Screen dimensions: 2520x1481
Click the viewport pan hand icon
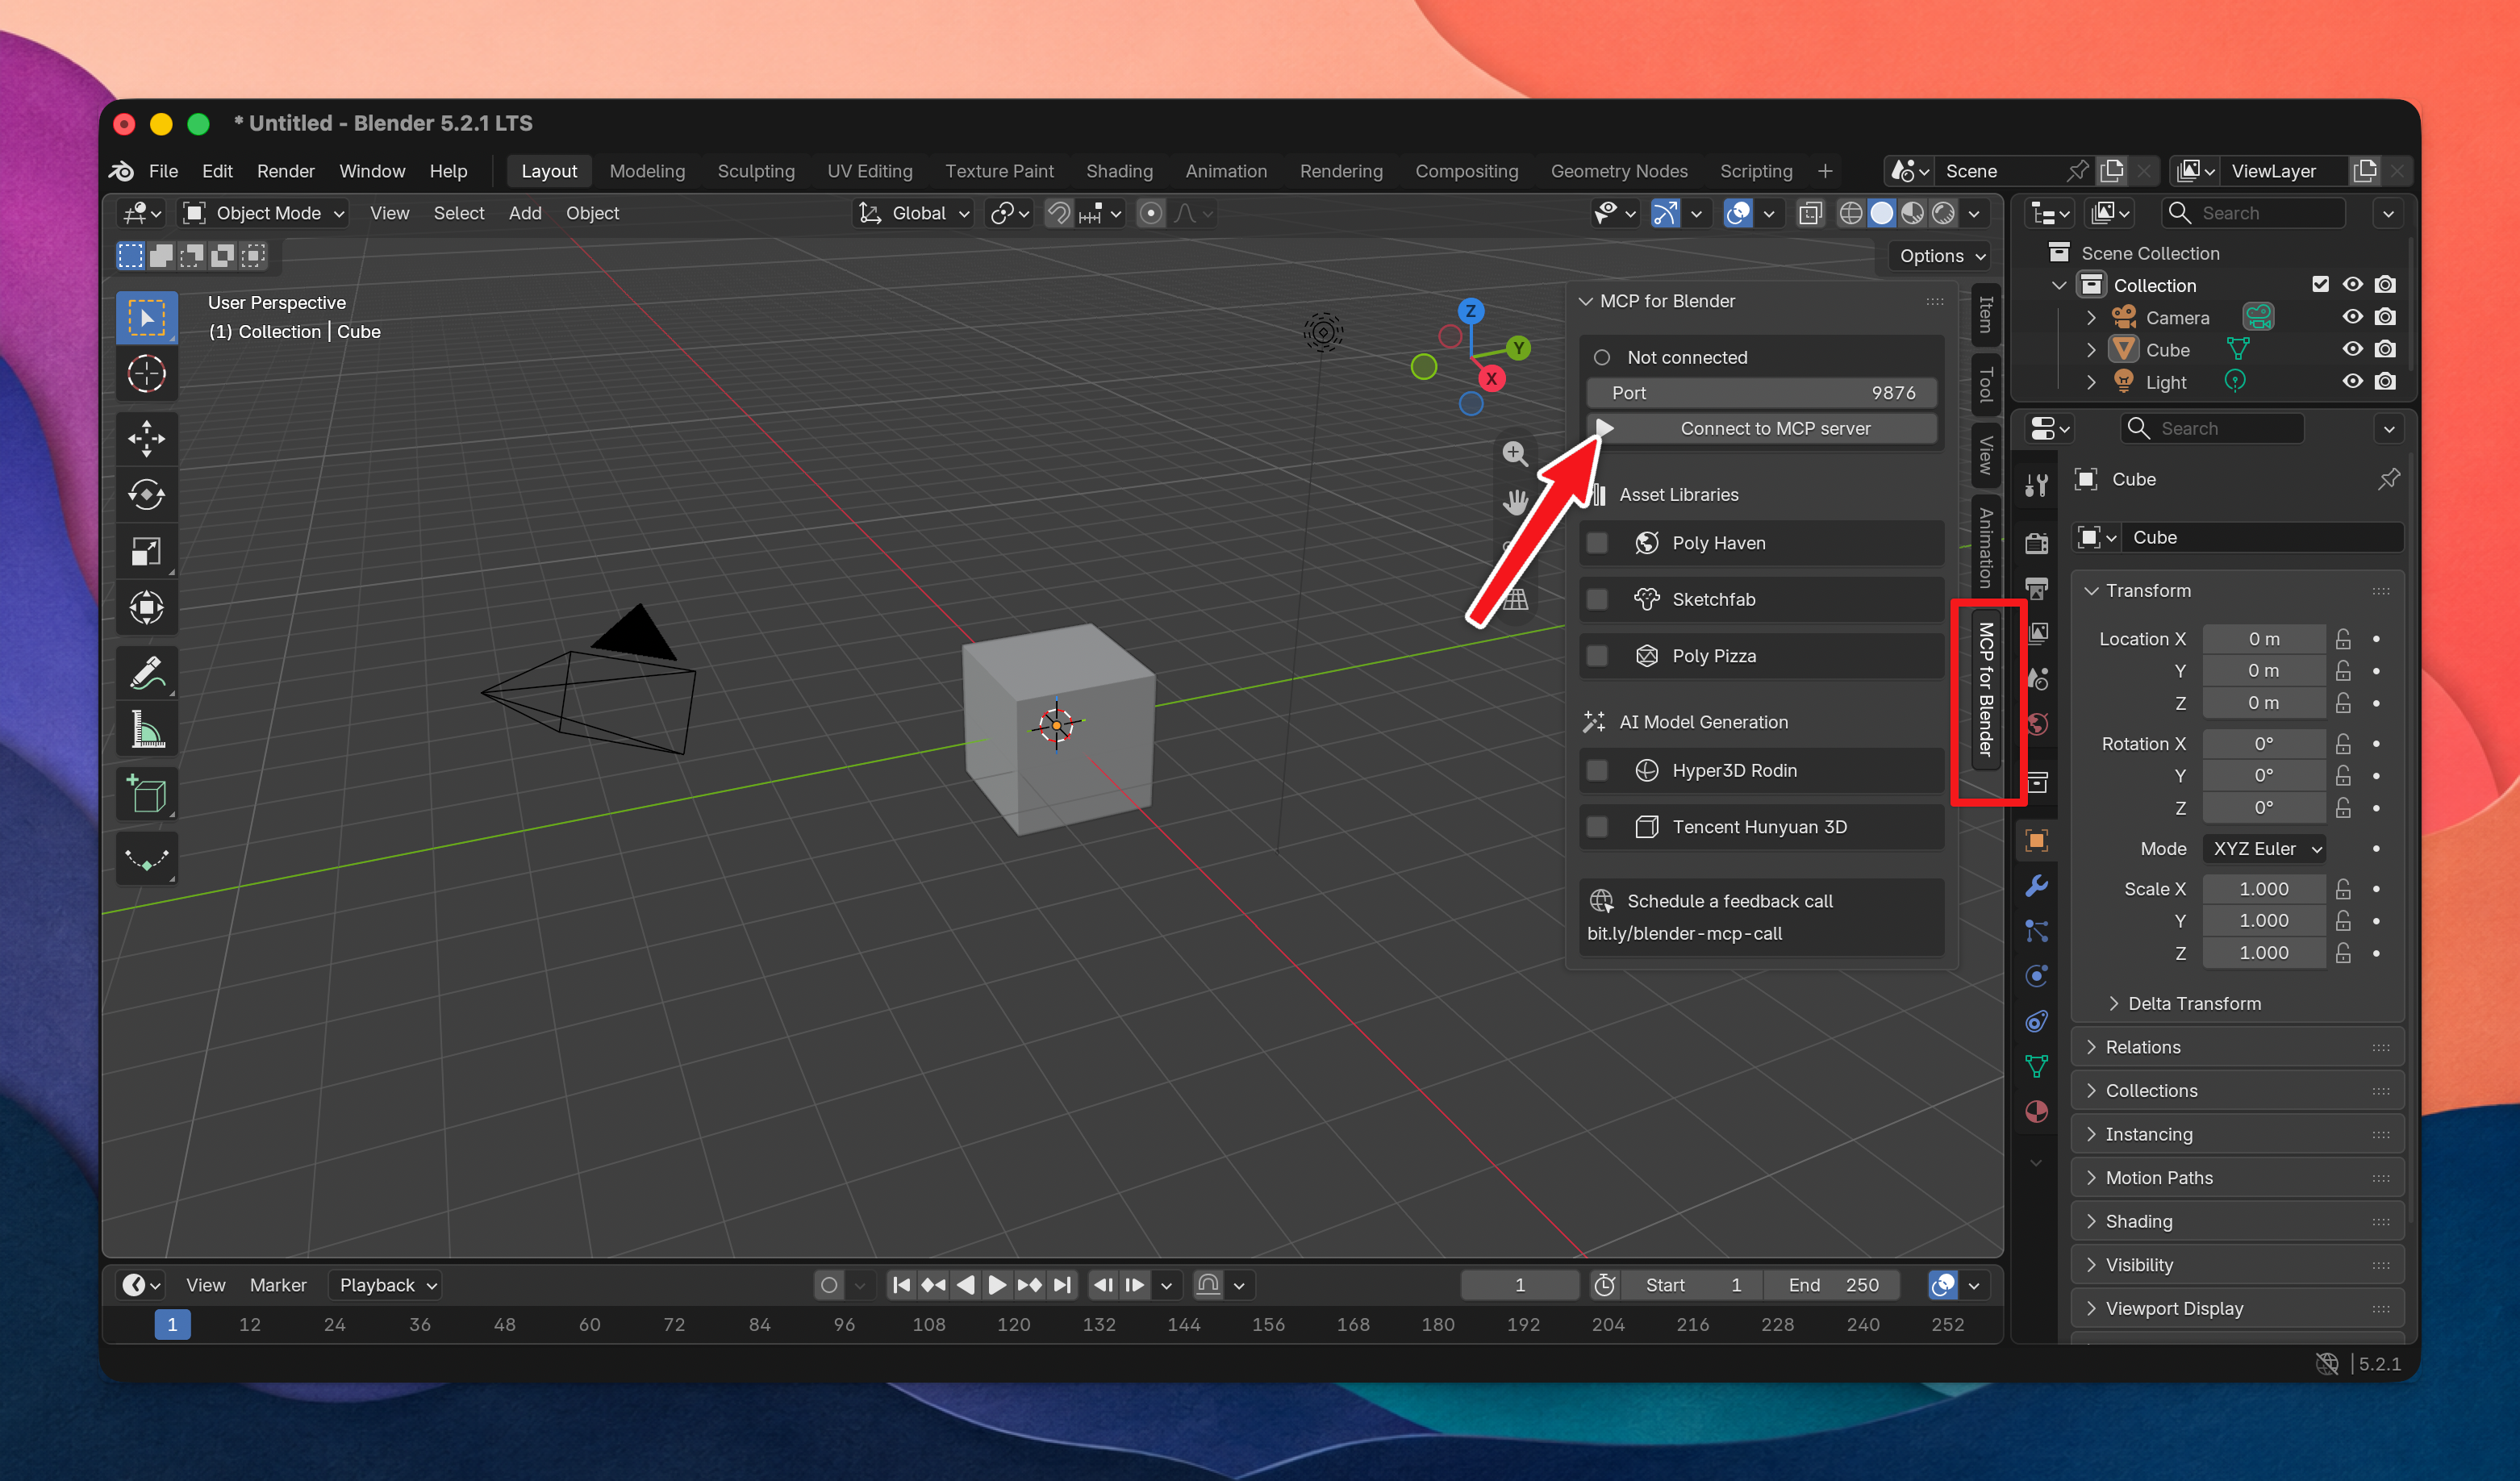pos(1515,502)
